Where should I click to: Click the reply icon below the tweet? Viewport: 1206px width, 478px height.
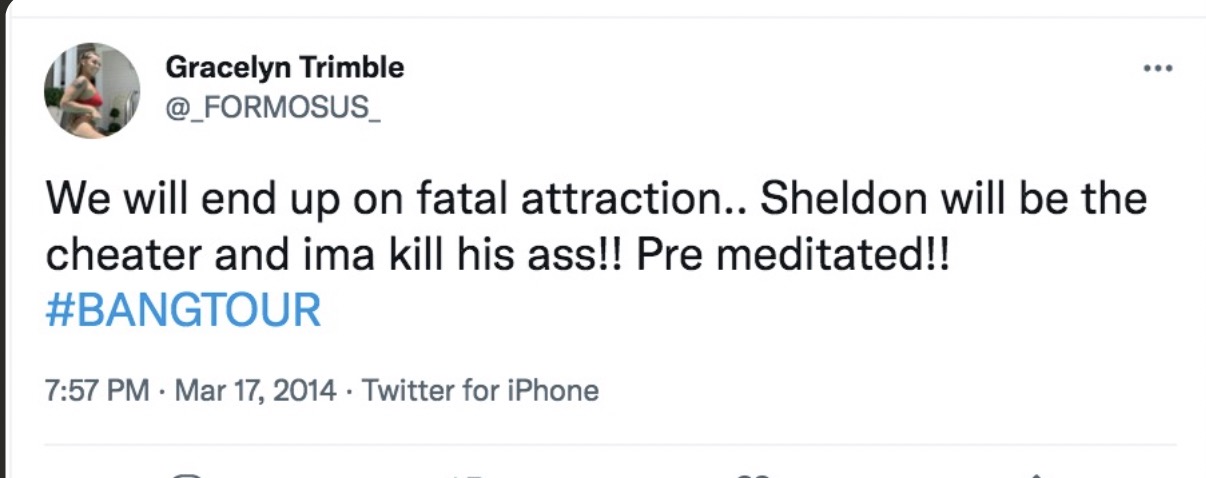(x=187, y=475)
